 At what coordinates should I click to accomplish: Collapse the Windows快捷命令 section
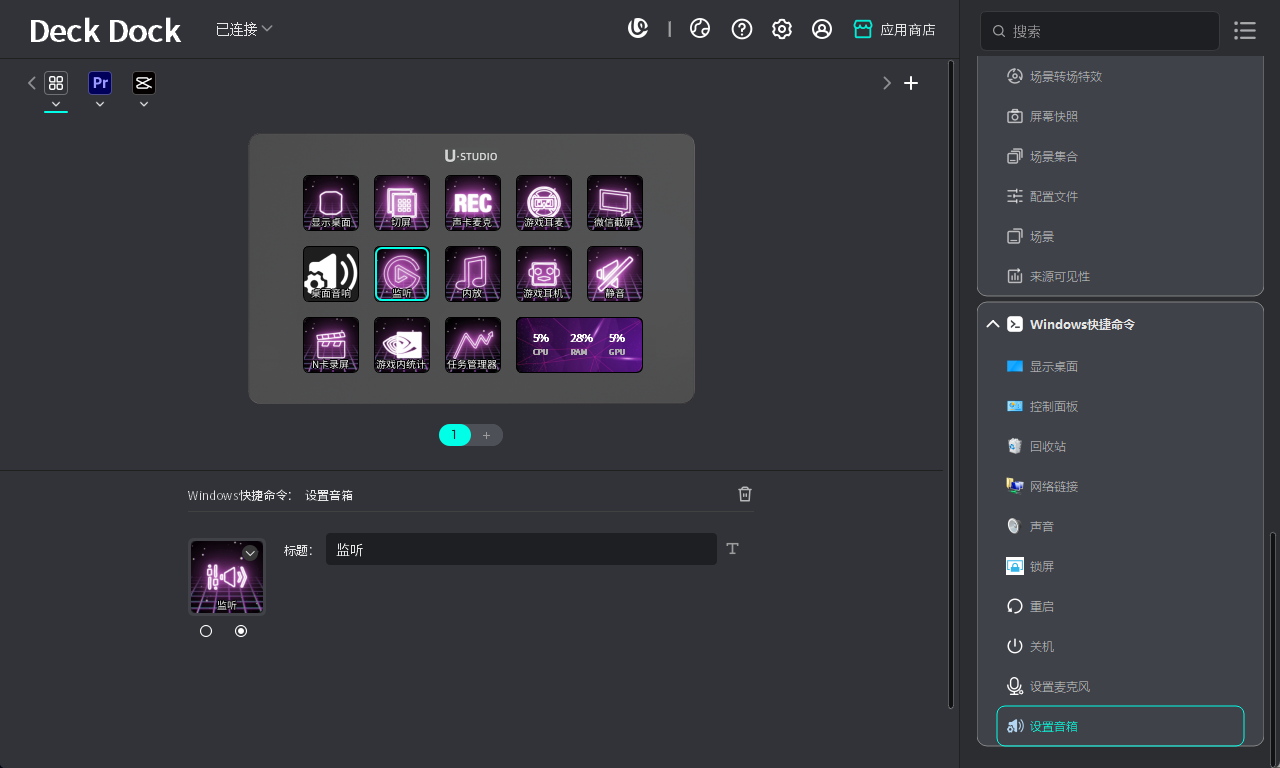tap(992, 324)
